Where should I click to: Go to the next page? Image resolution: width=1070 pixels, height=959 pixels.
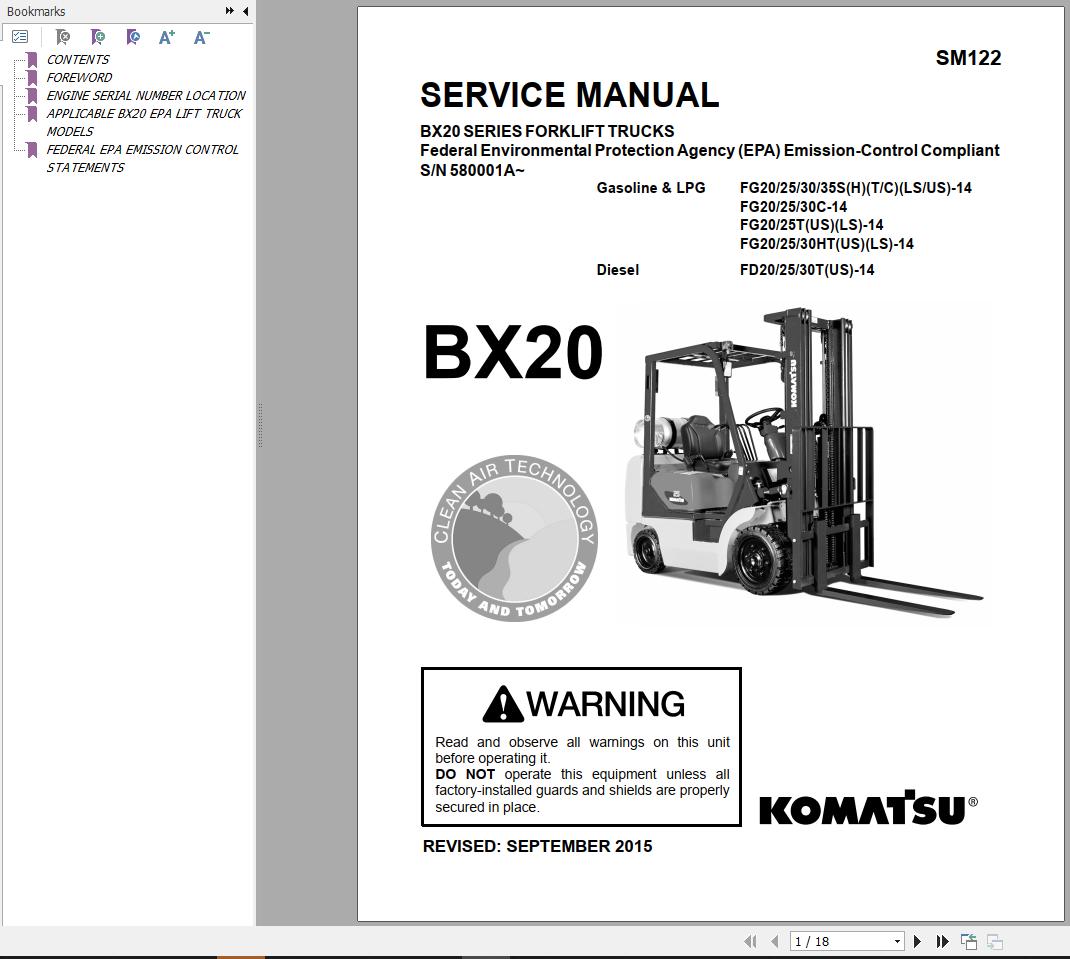[x=917, y=941]
